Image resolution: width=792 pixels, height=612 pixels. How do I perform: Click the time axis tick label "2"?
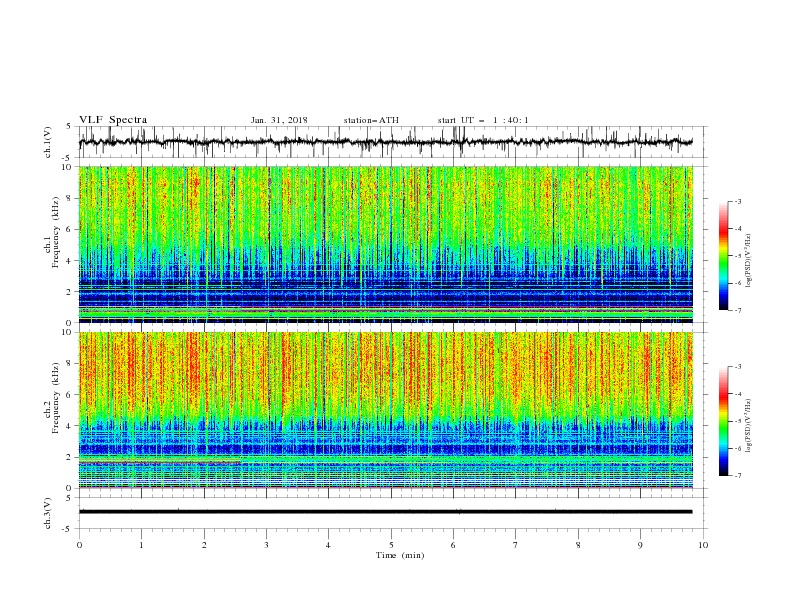[x=204, y=545]
